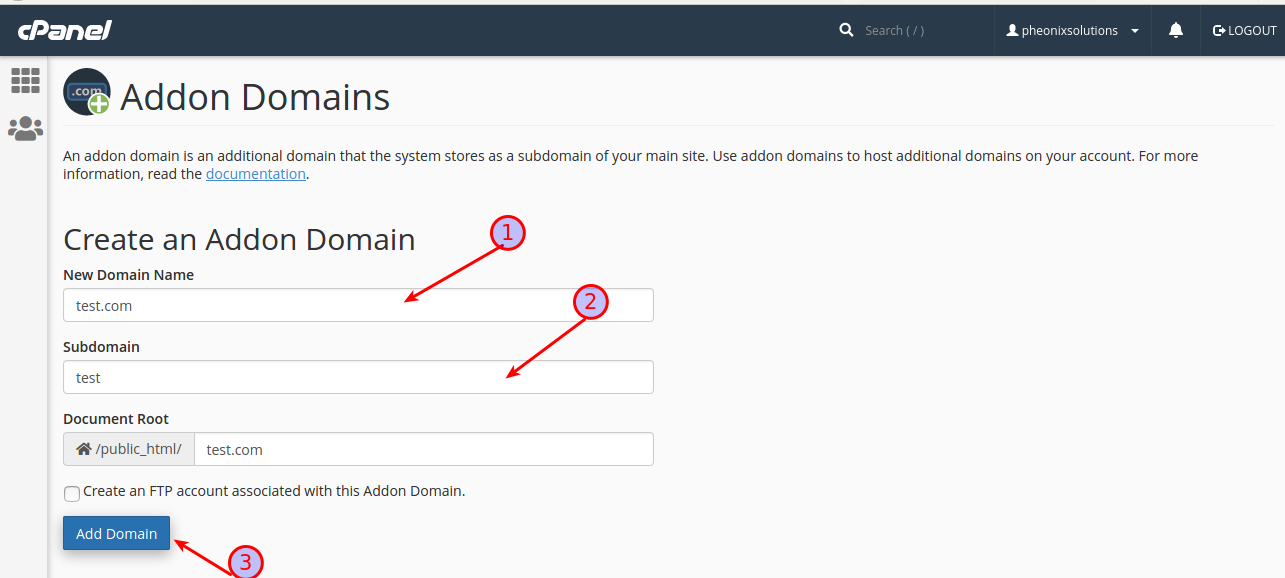Click the New Domain Name field
1285x578 pixels.
coord(358,305)
